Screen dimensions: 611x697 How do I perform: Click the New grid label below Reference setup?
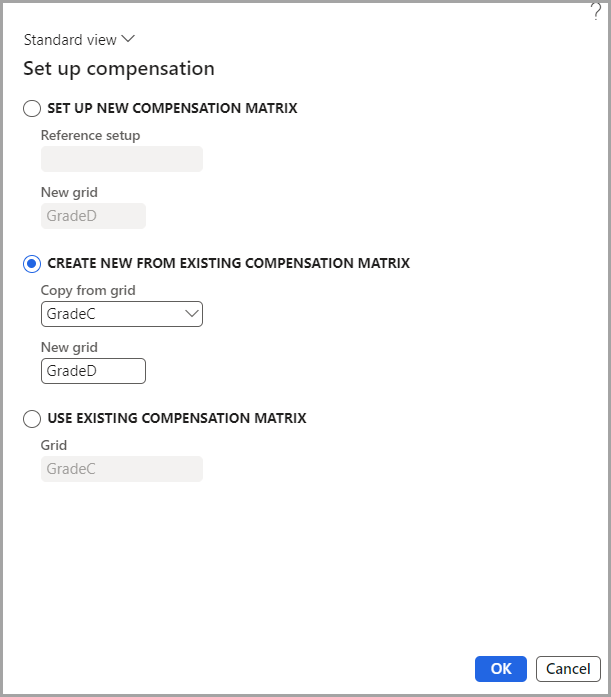tap(69, 192)
